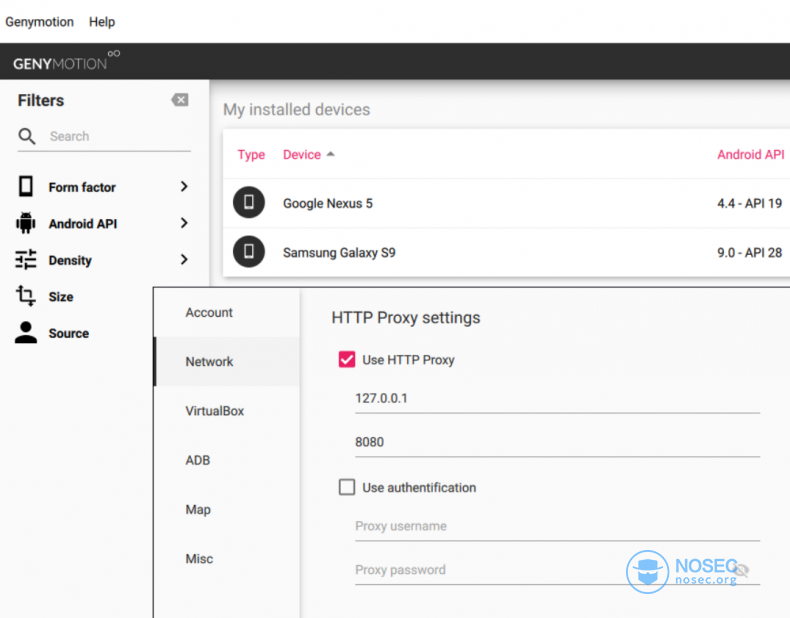
Task: Clear filters with the backspace icon
Action: click(x=180, y=100)
